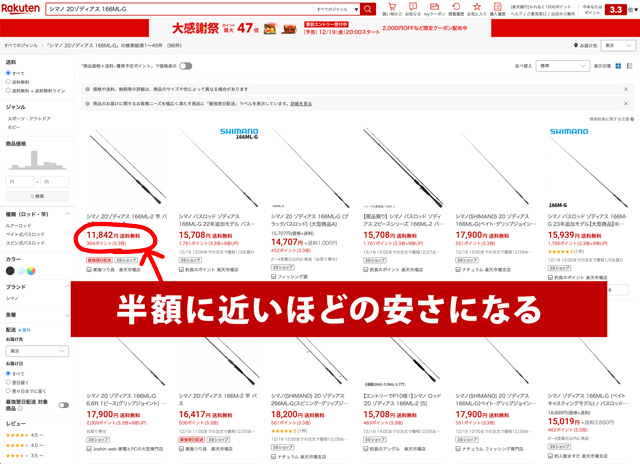
Task: Click the shop icon beside フィッシング遊
Action: click(273, 277)
